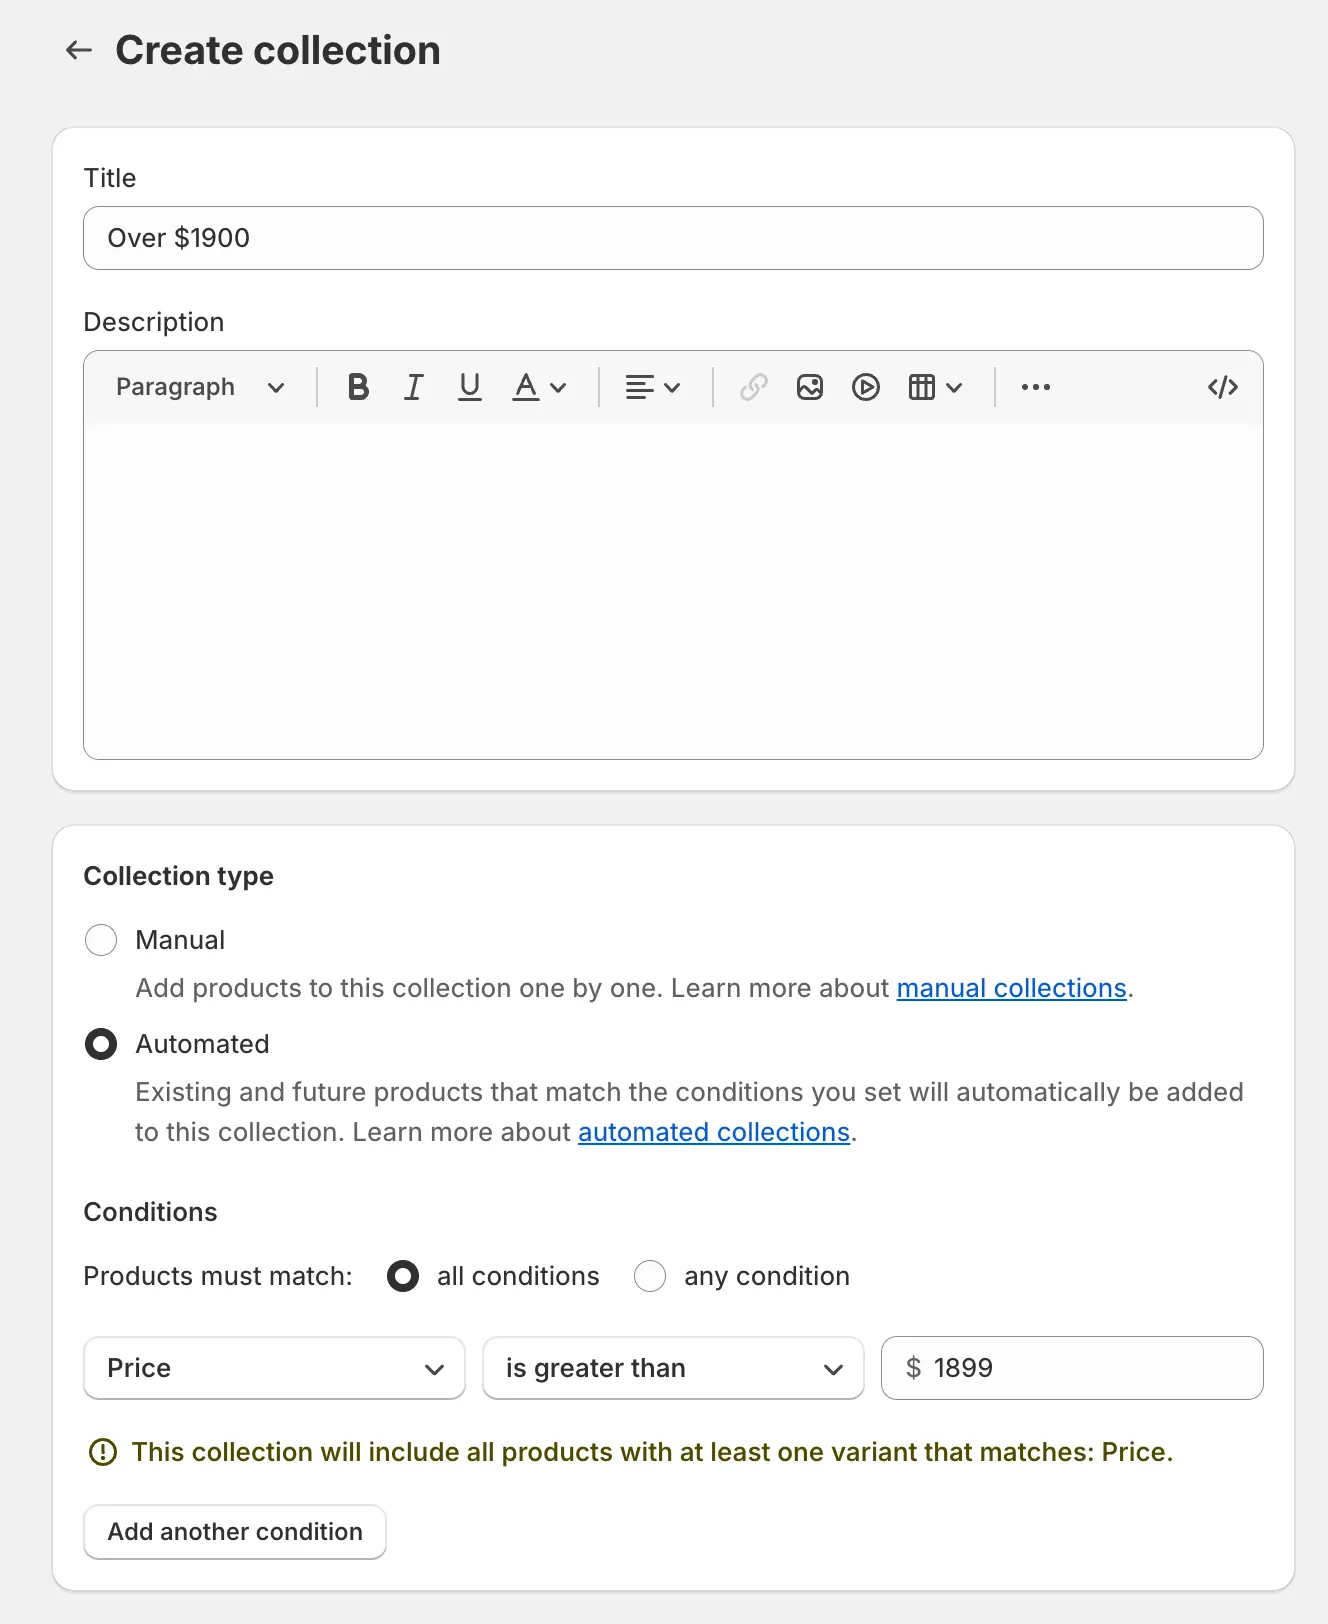Choose match any condition

[650, 1276]
